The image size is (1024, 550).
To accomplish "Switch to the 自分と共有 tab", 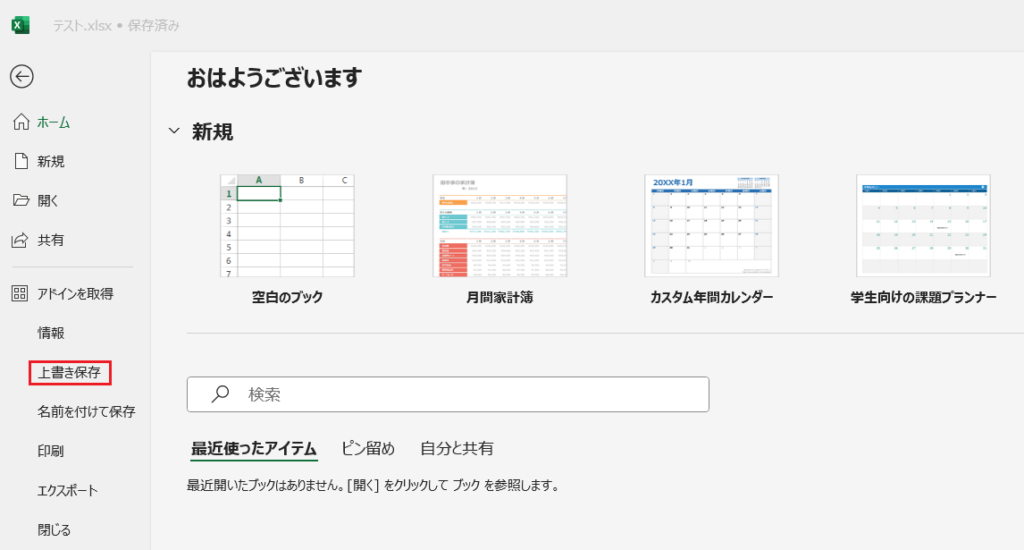I will (x=457, y=448).
